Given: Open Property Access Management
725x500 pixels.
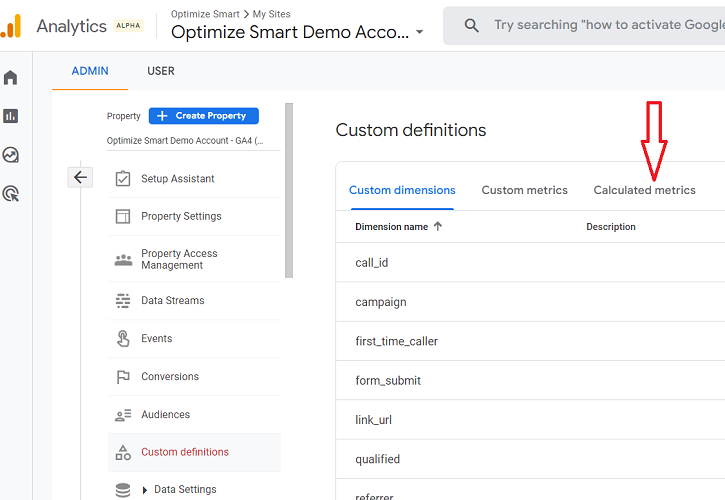Looking at the screenshot, I should pos(179,259).
